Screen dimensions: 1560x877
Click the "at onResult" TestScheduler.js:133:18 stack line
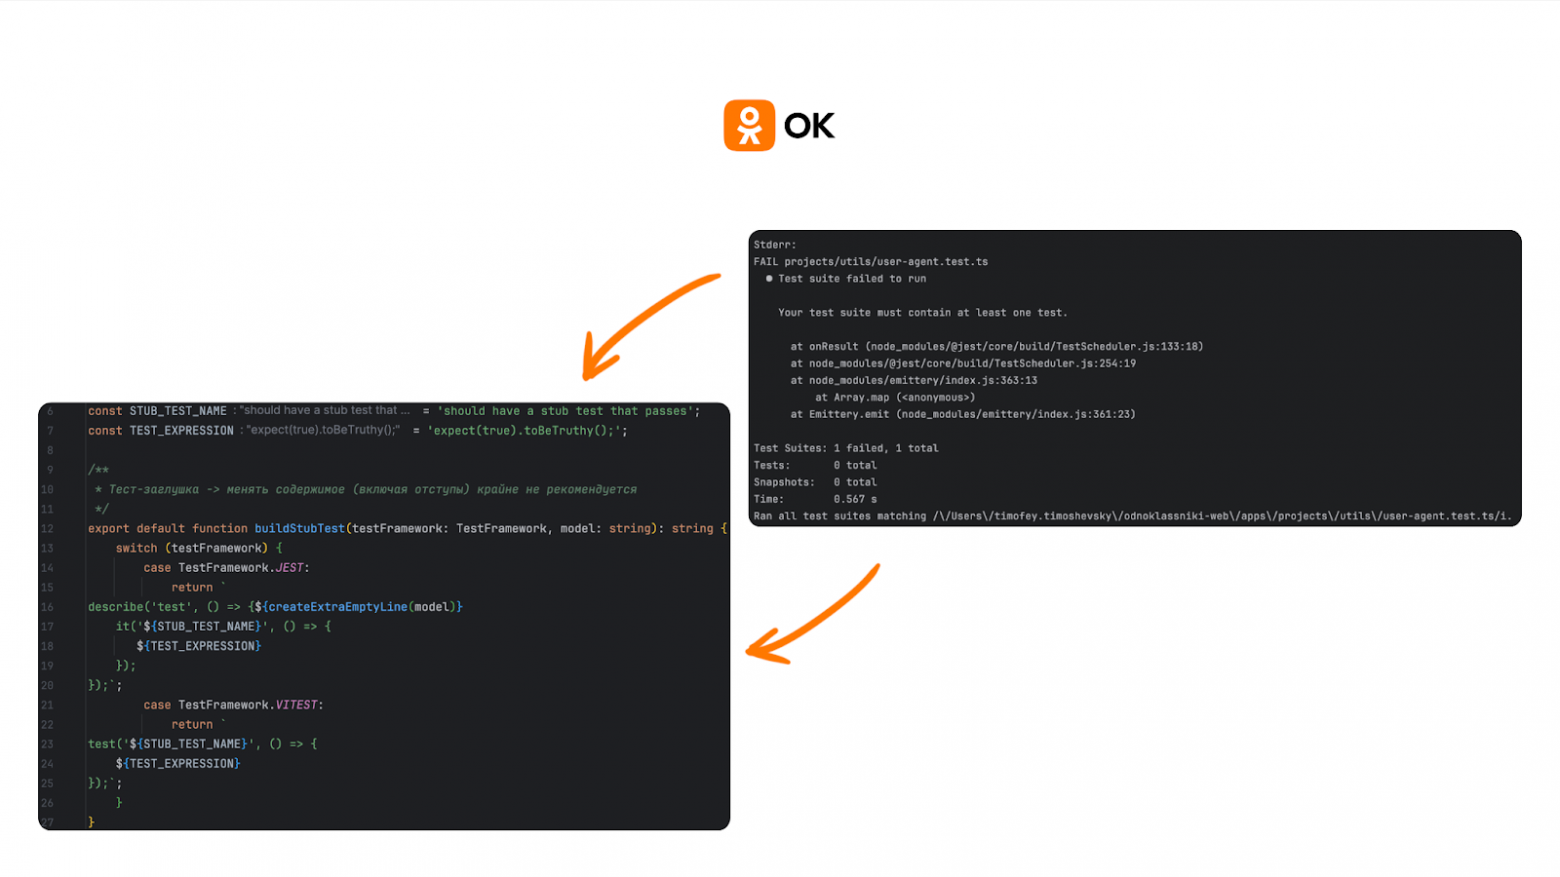pyautogui.click(x=997, y=347)
